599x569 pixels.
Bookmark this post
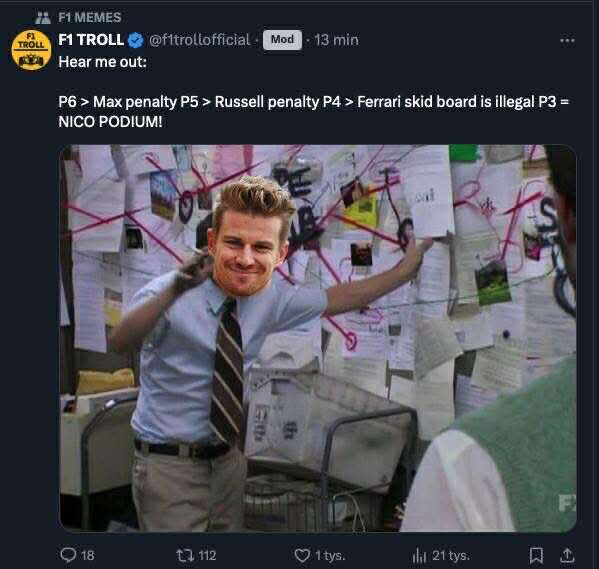536,555
